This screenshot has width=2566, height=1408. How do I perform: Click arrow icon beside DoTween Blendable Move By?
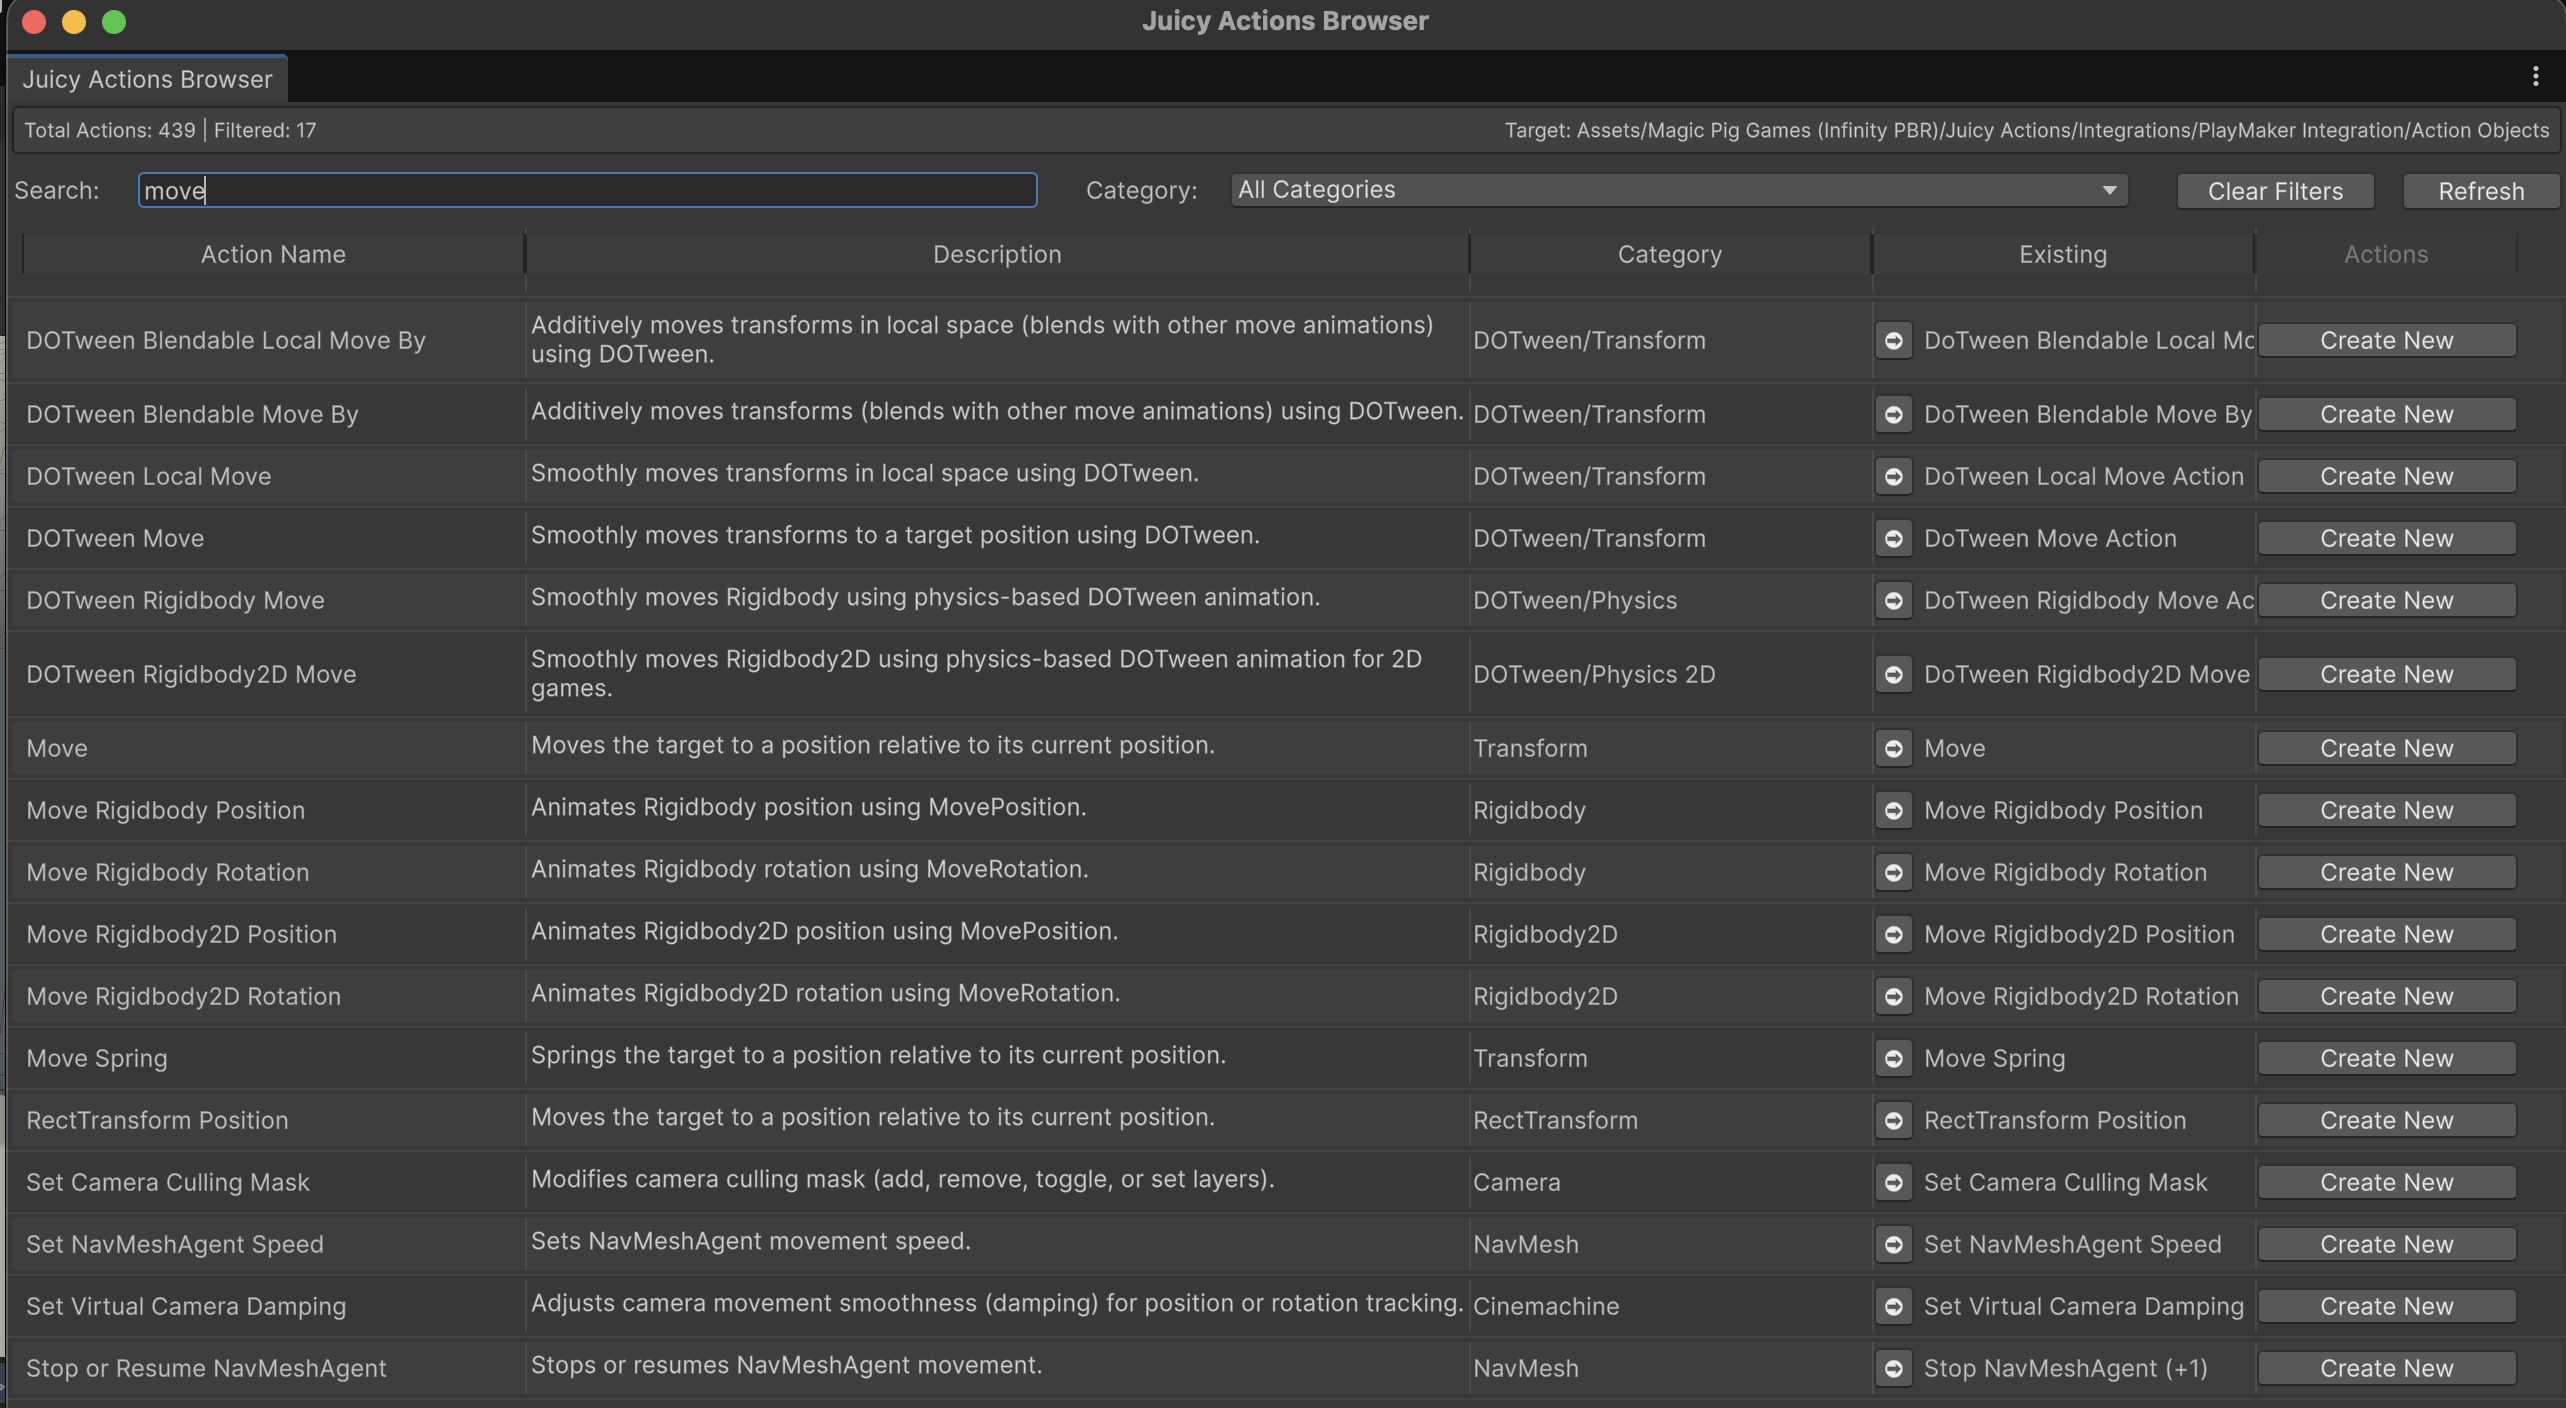coord(1893,415)
